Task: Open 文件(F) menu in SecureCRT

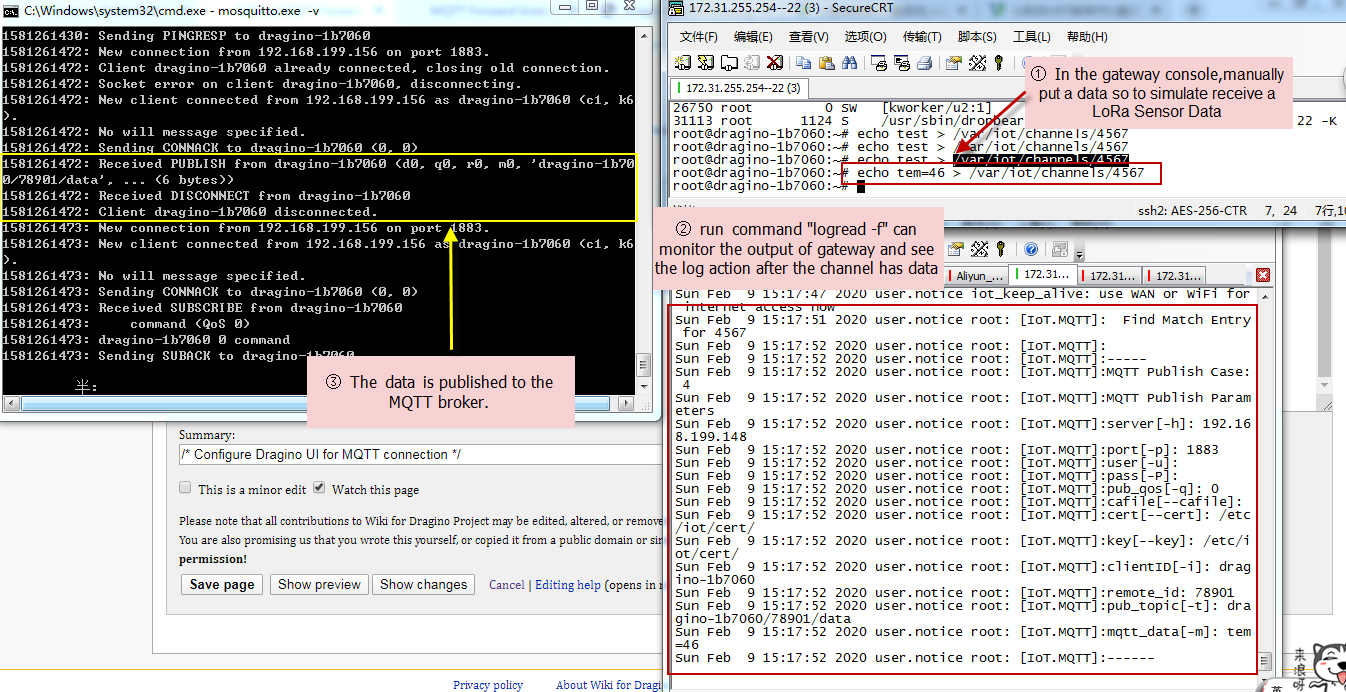Action: [699, 37]
